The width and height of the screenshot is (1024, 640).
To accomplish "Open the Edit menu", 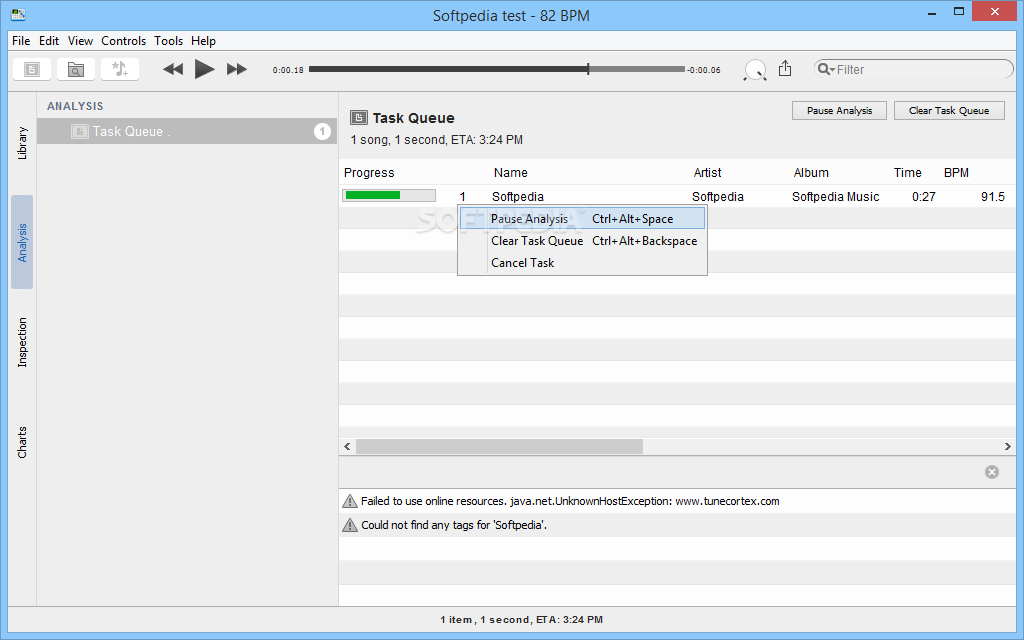I will click(x=49, y=40).
